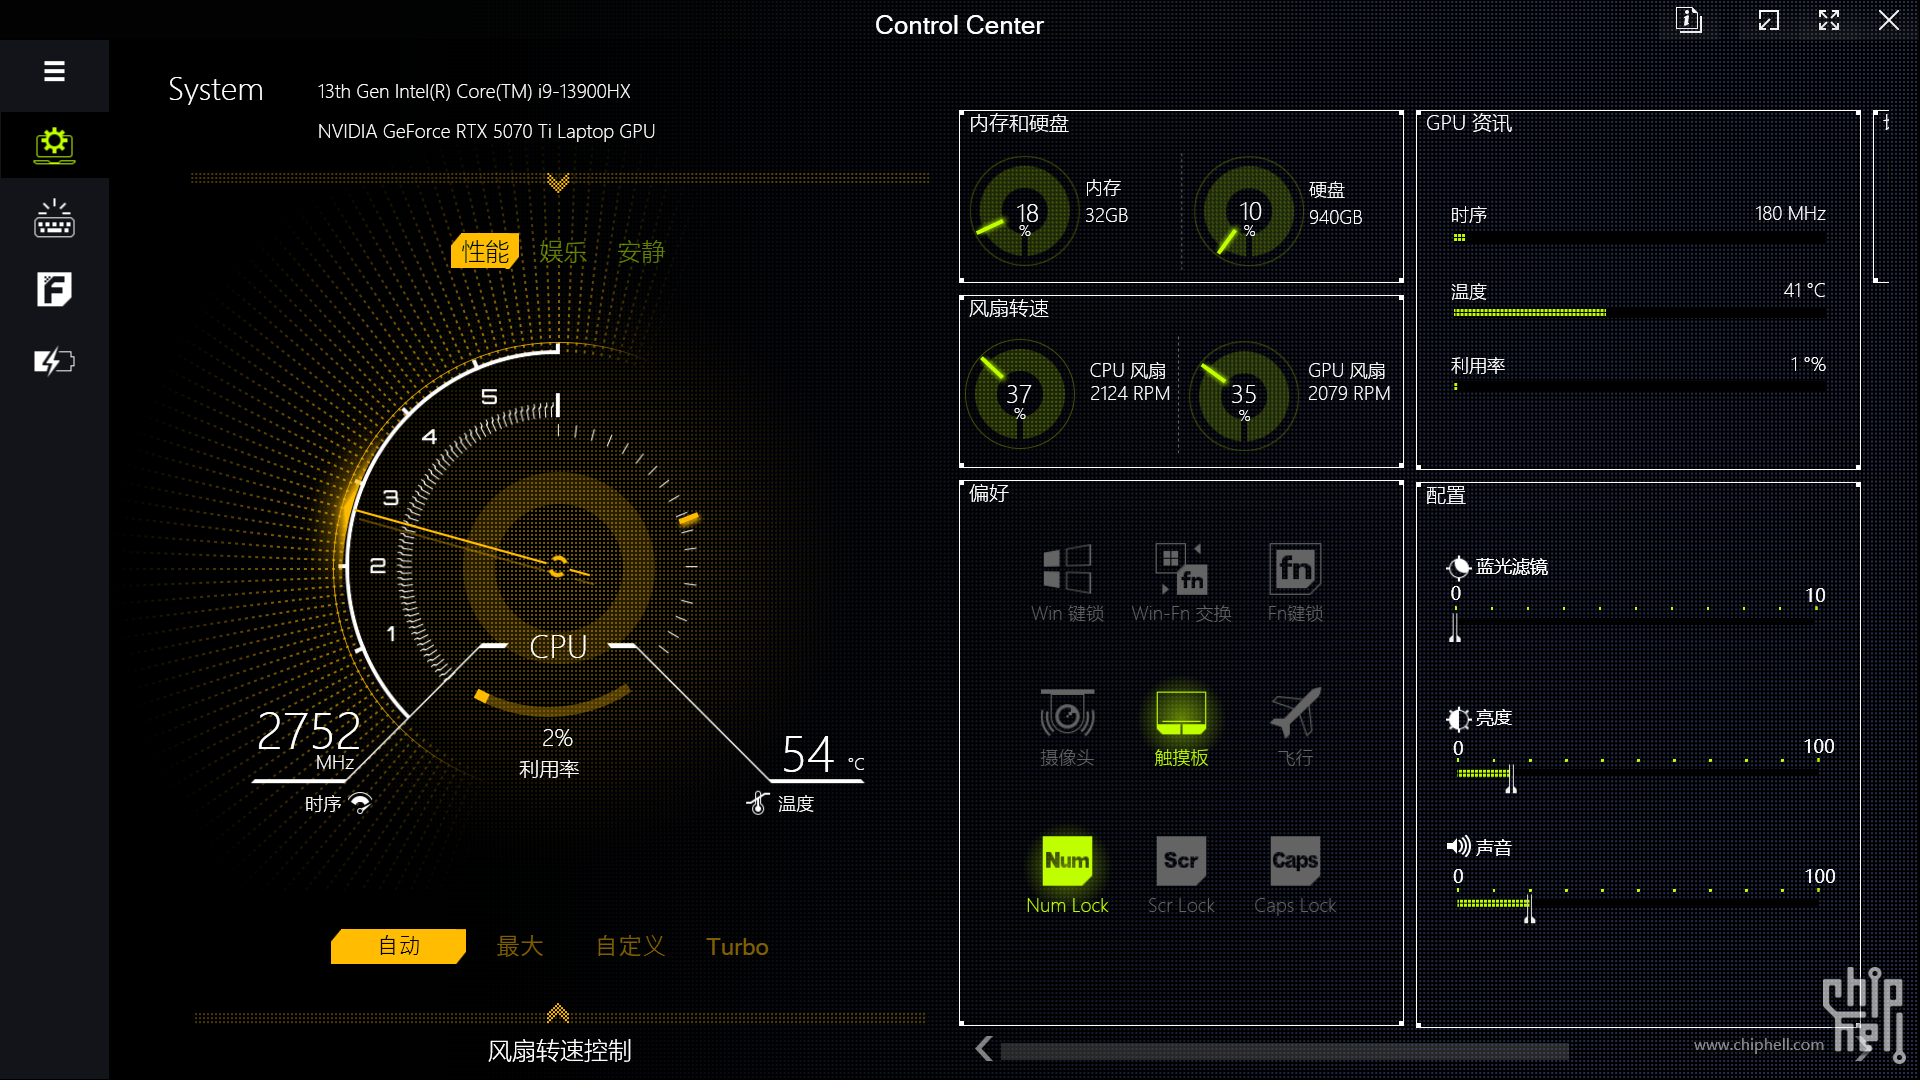Click the window resize icon in title bar
Viewport: 1920px width, 1080px height.
tap(1769, 20)
